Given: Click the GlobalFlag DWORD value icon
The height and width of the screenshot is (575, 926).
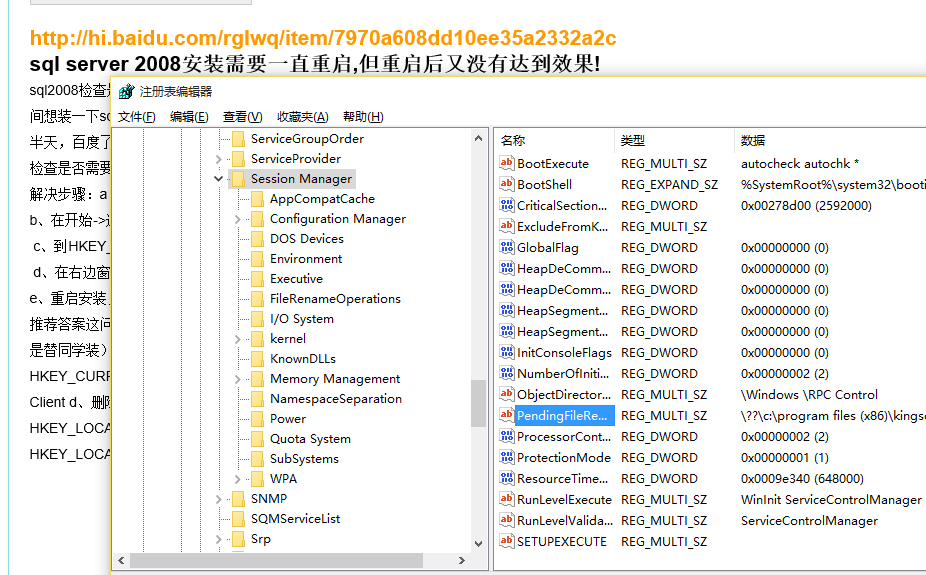Looking at the screenshot, I should (x=507, y=247).
